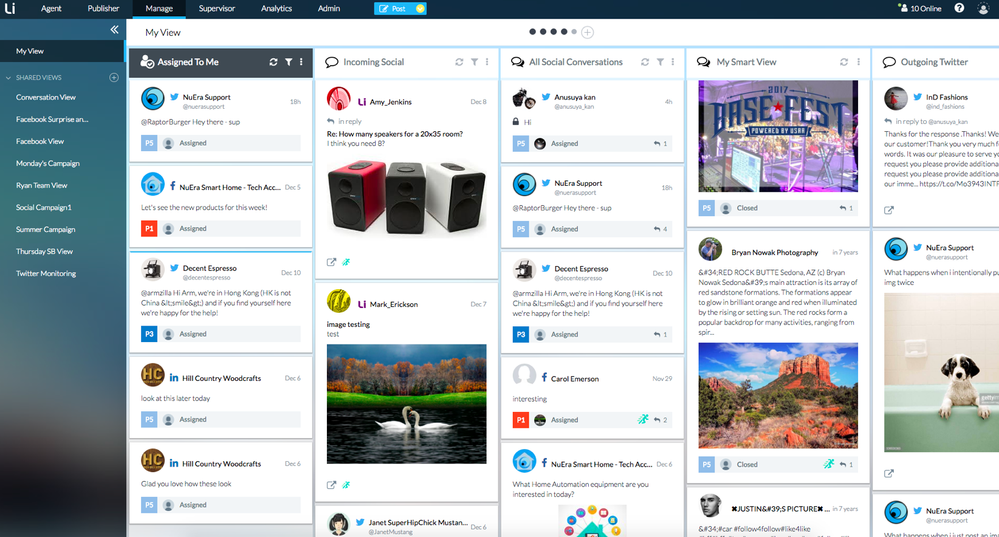Viewport: 999px width, 537px height.
Task: Open Conversation View in sidebar
Action: click(46, 97)
